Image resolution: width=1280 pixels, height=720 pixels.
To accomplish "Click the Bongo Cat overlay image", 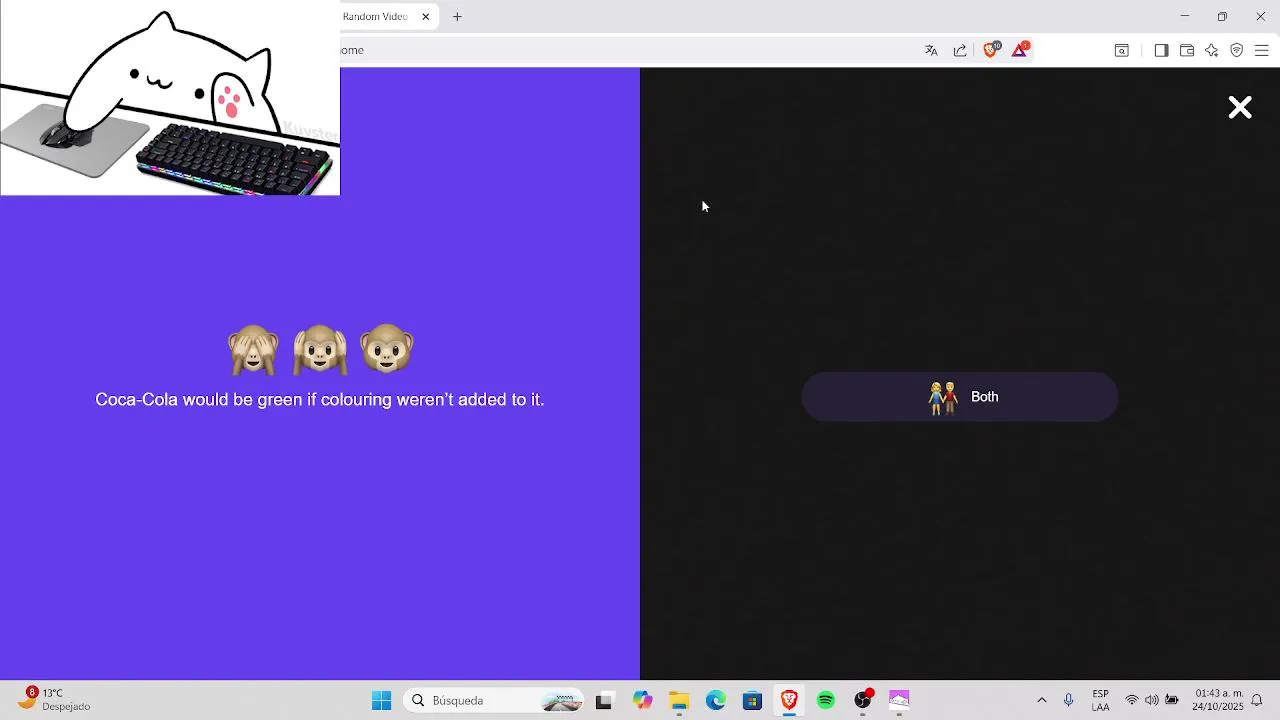I will coord(170,98).
